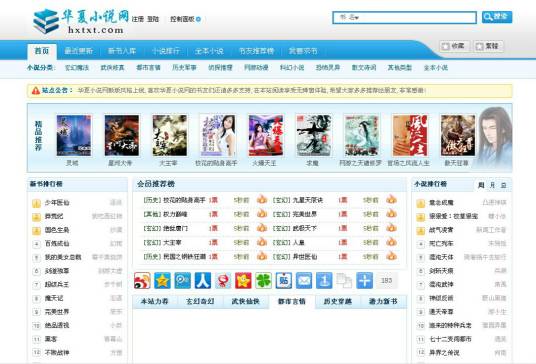This screenshot has width=536, height=364.
Task: Open the 大主宰 book cover thumbnail
Action: [x=170, y=135]
